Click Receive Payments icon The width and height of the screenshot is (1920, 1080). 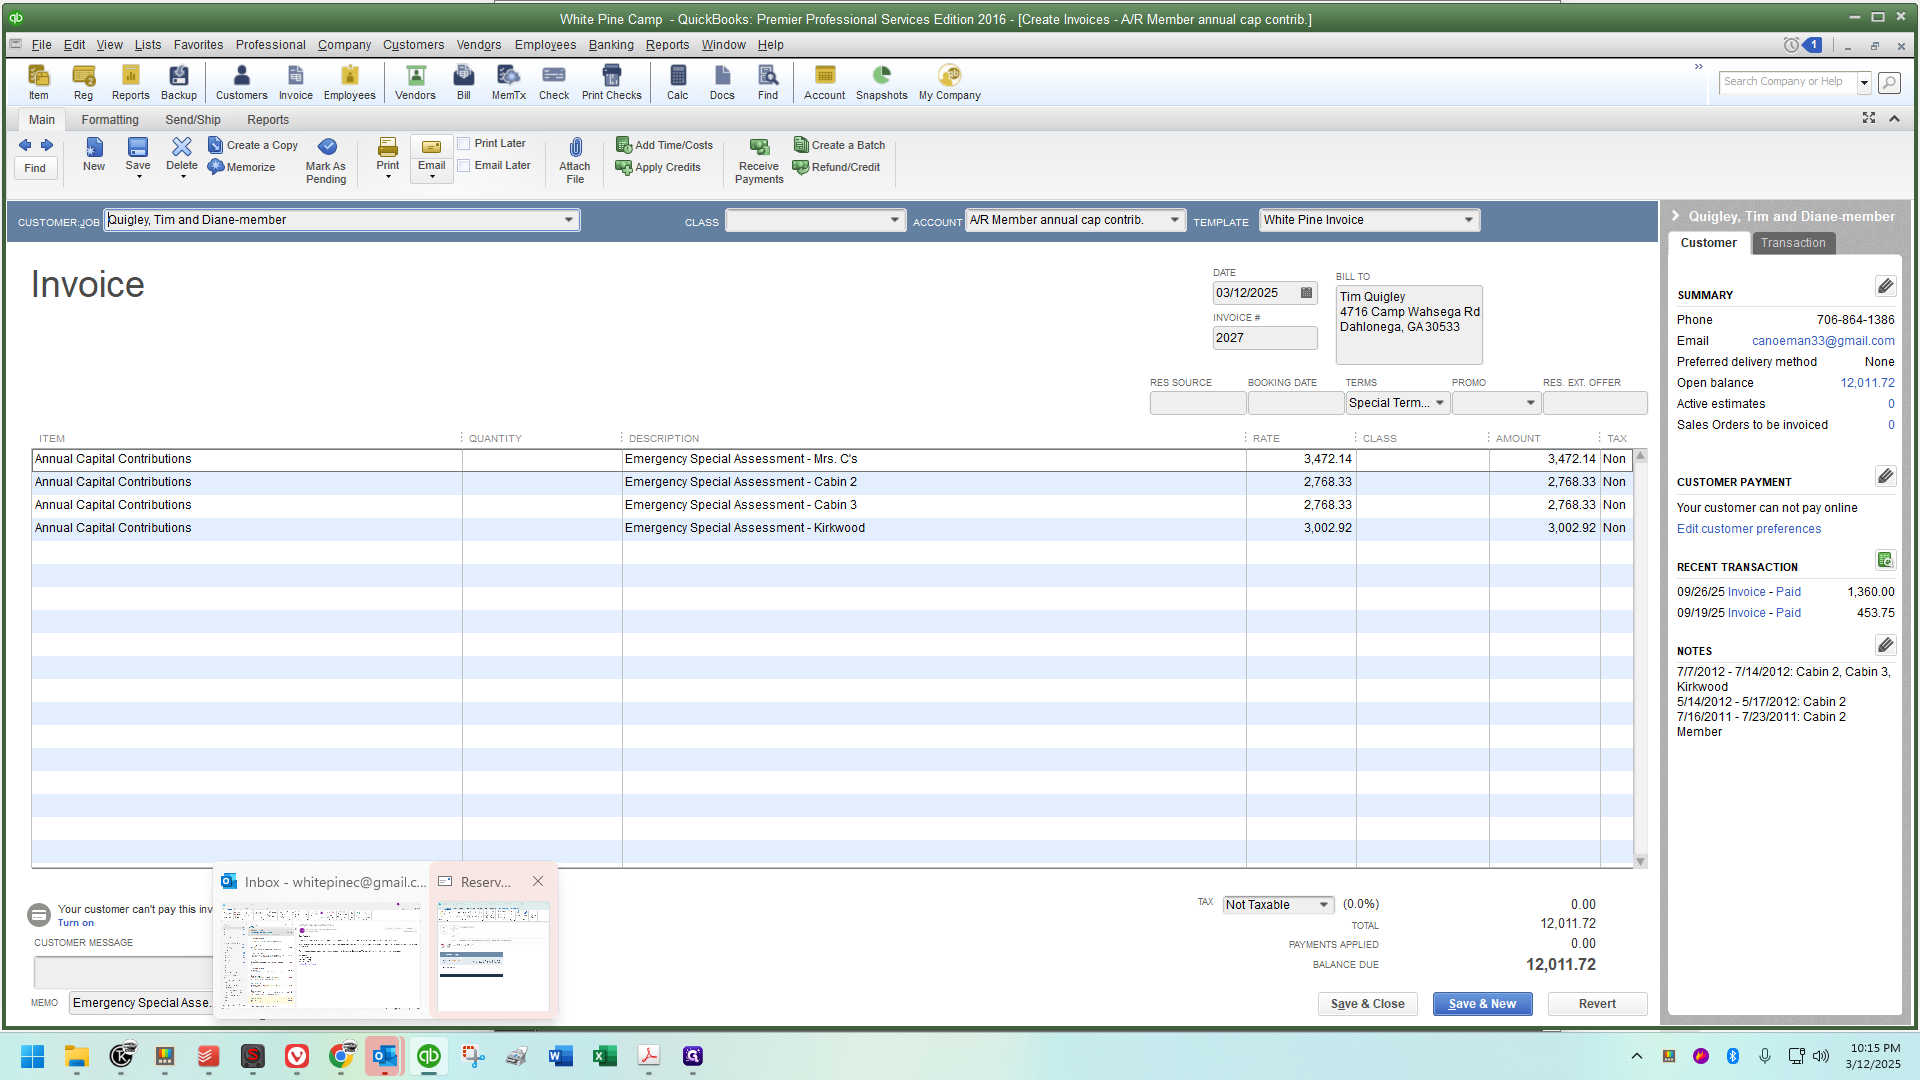759,160
